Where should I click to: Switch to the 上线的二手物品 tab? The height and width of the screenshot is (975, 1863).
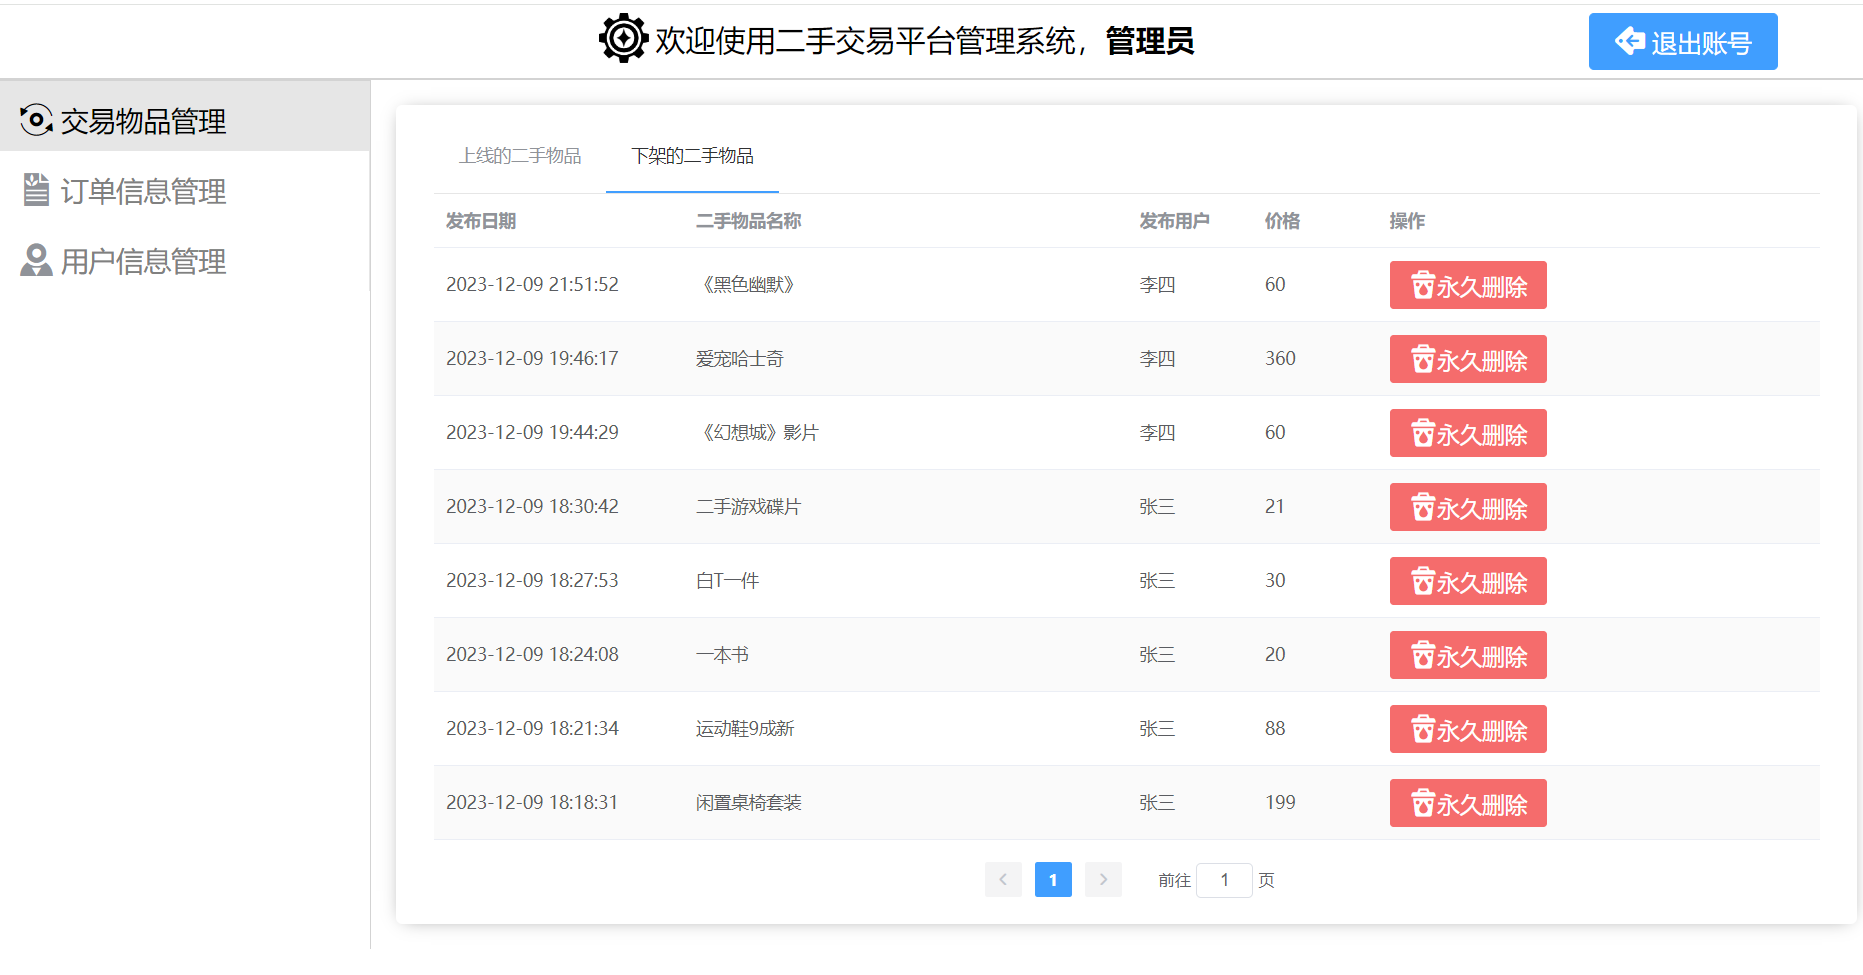point(520,156)
